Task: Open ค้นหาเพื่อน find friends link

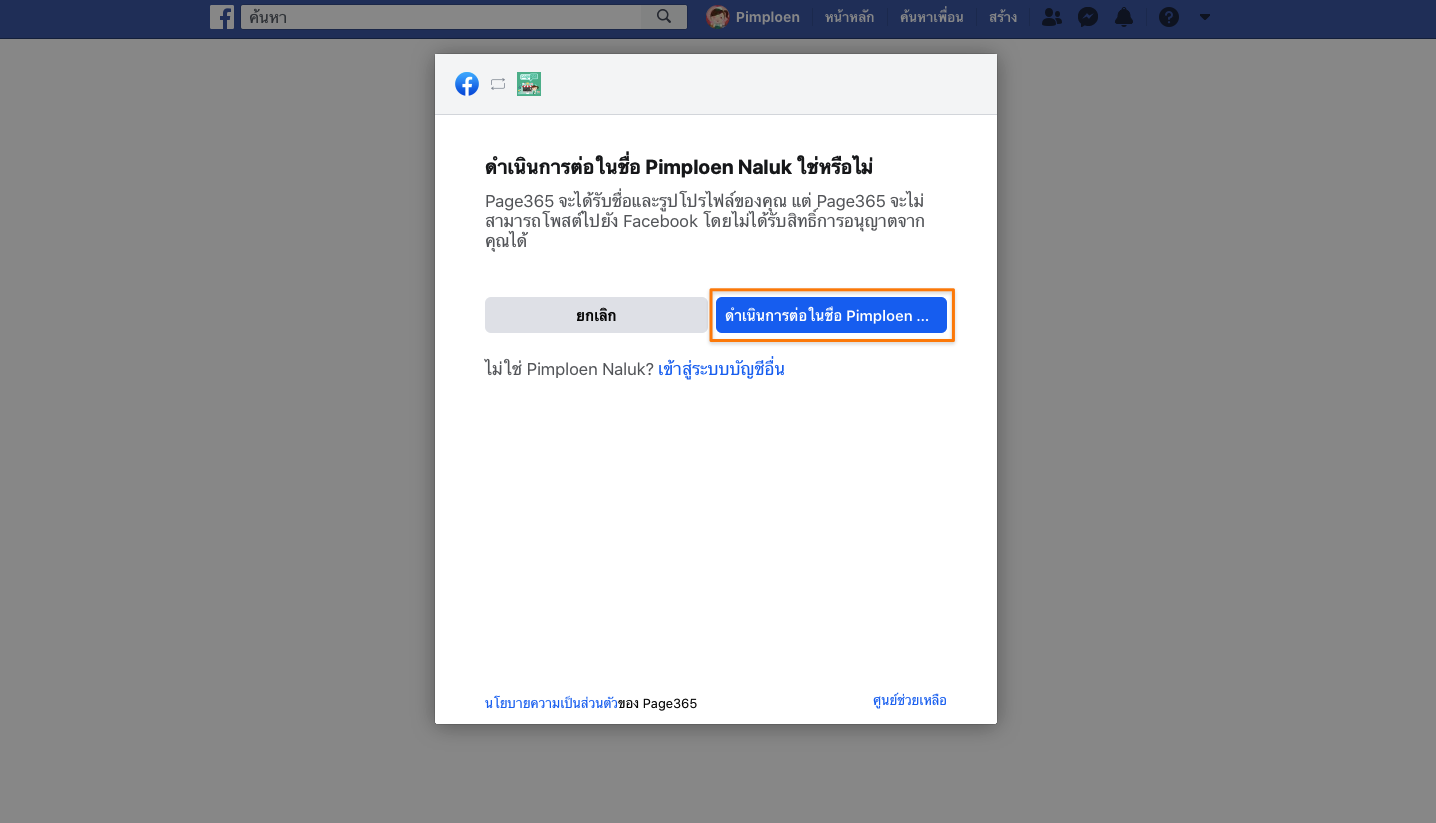Action: [931, 17]
